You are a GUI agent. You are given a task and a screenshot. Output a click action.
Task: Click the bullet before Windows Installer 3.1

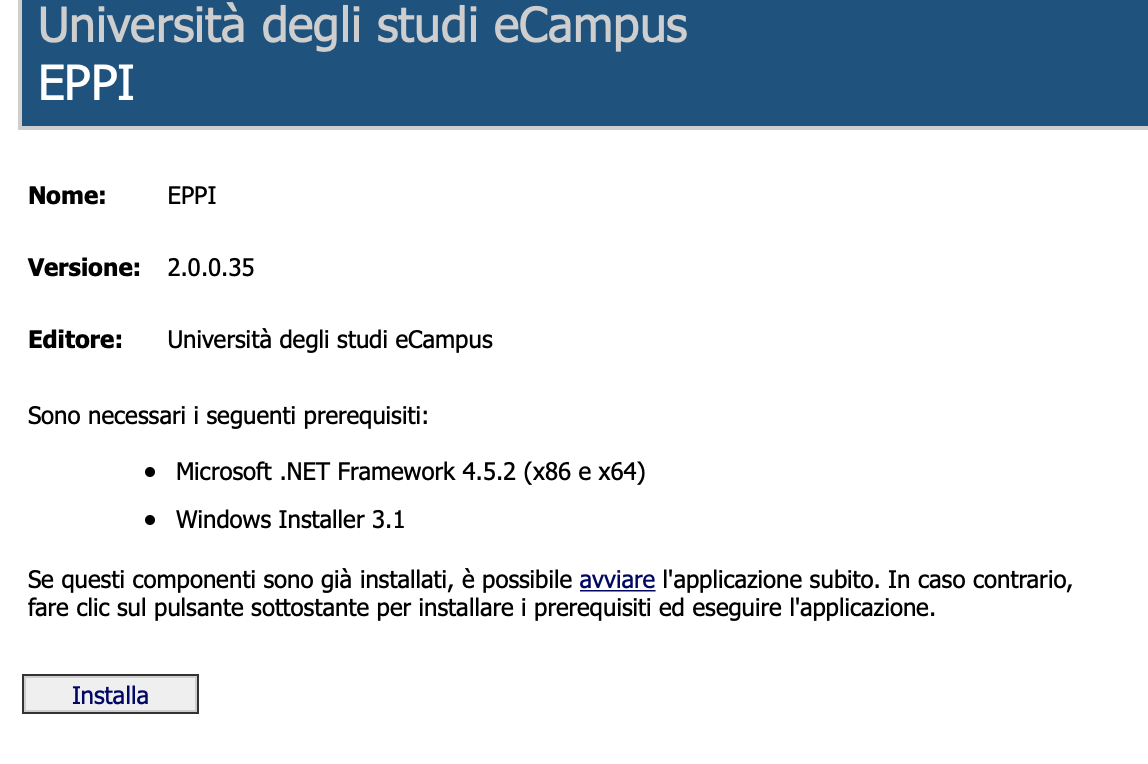click(151, 520)
